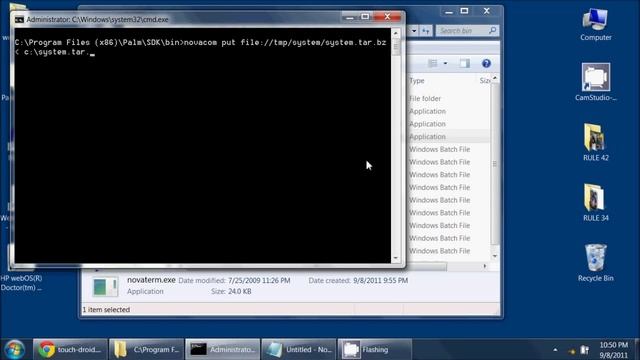Sort by the Size column header
The image size is (640, 360).
[x=485, y=81]
